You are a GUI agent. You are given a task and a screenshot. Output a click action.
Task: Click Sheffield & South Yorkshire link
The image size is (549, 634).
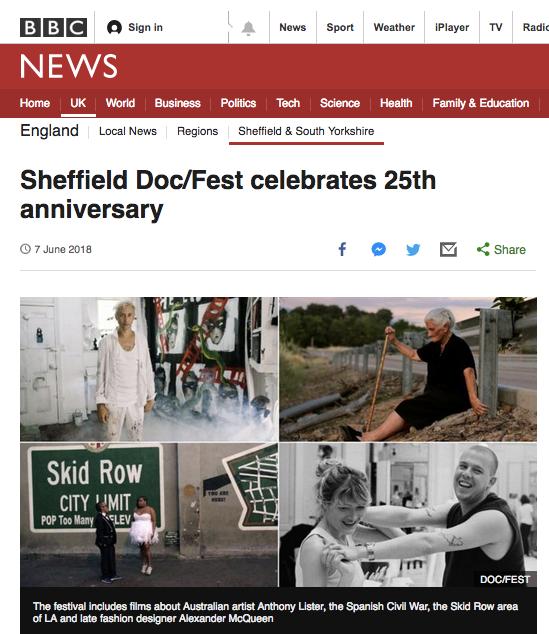tap(306, 131)
